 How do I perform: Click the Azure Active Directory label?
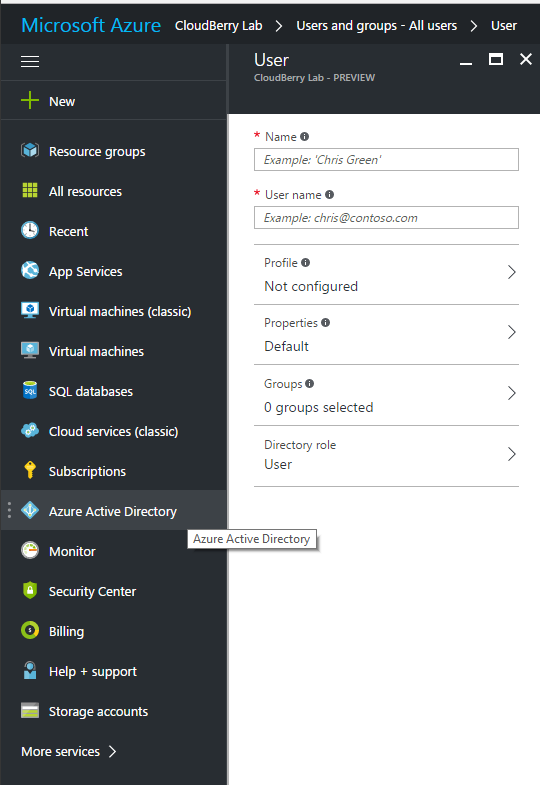[x=113, y=511]
